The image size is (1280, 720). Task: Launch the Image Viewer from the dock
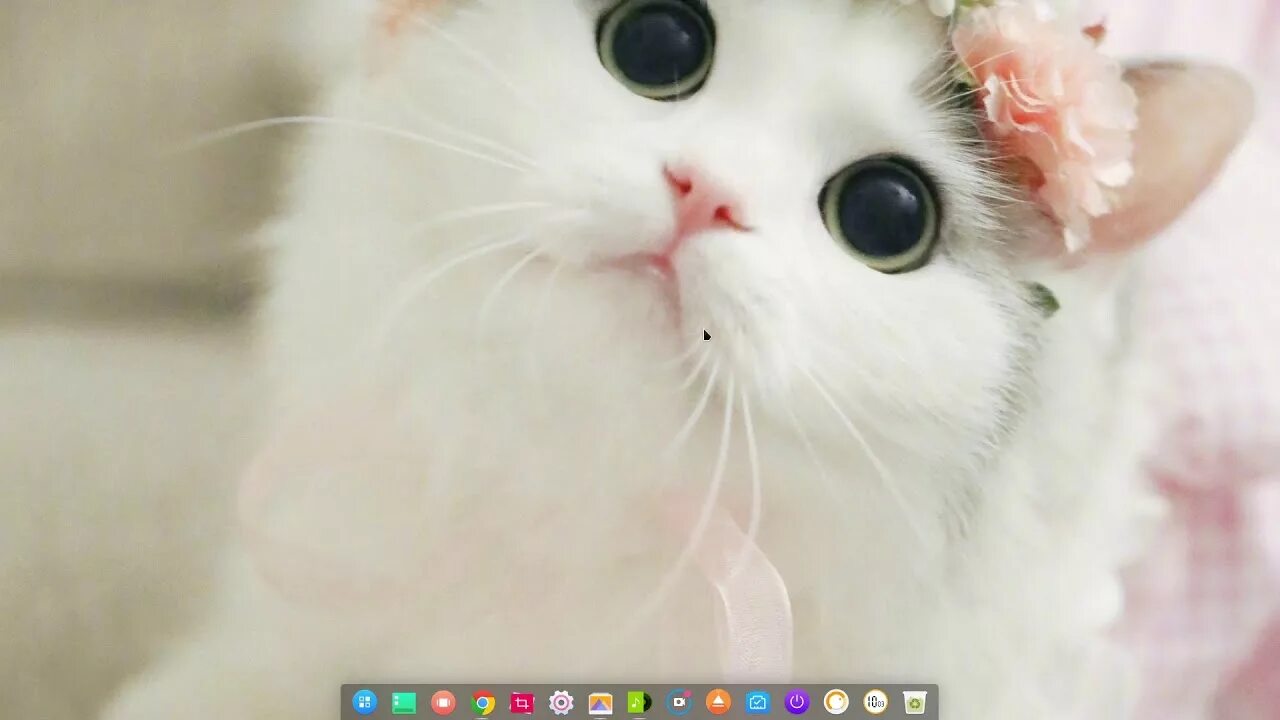click(x=600, y=703)
